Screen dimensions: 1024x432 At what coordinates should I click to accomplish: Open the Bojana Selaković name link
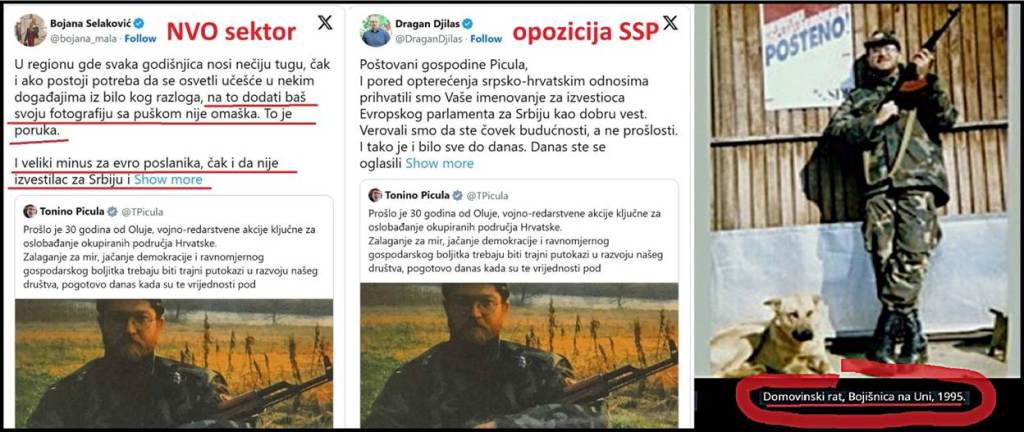(90, 23)
